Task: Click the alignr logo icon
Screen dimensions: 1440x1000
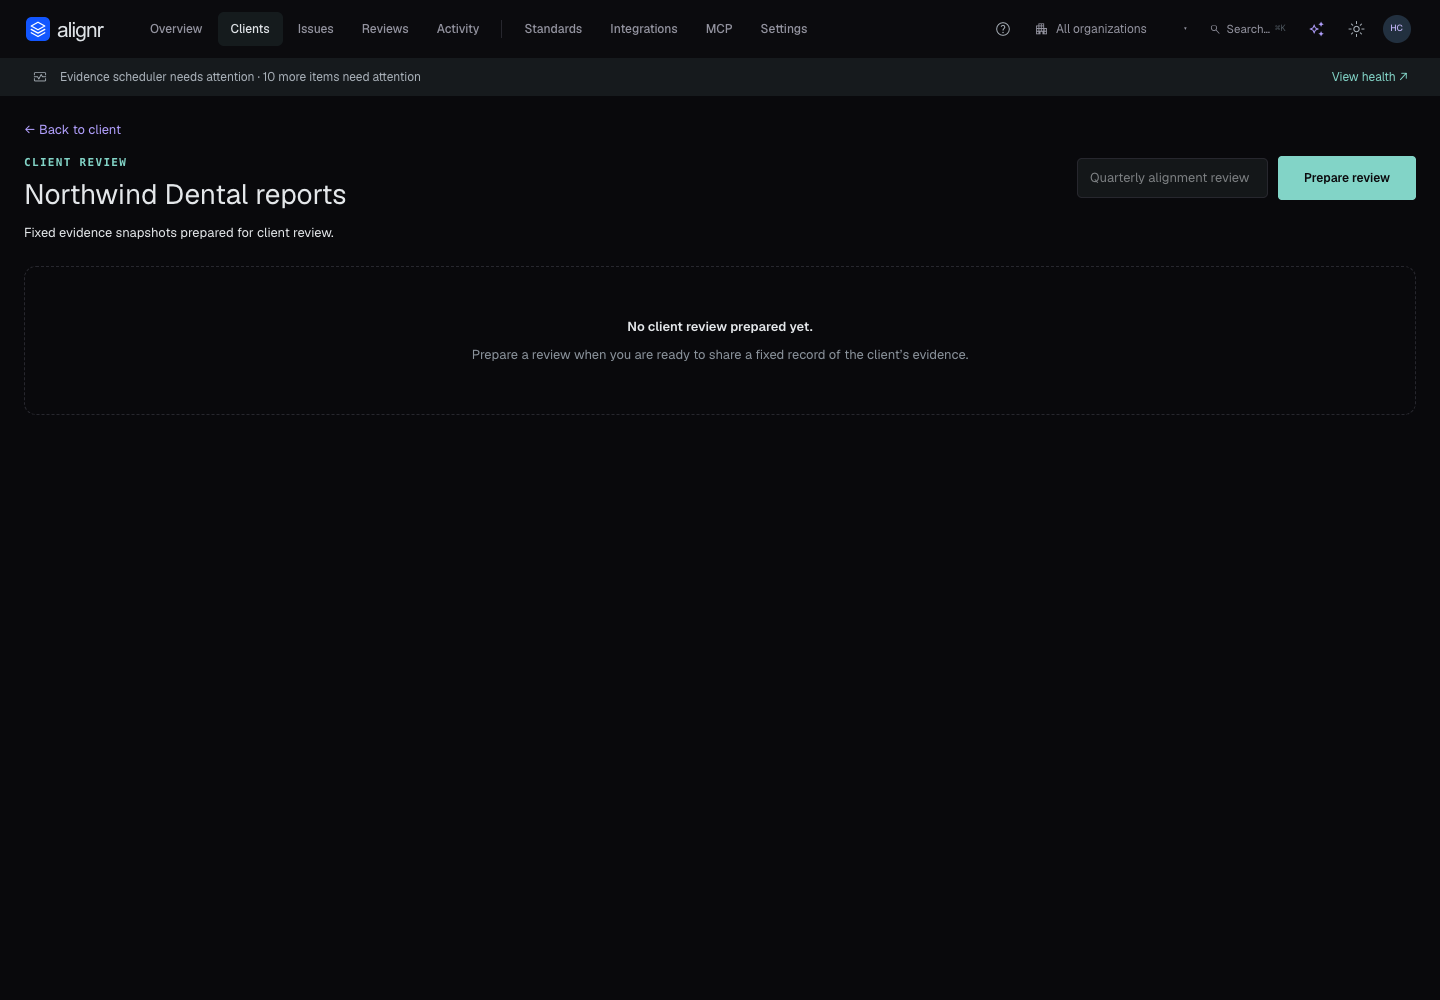Action: pos(38,29)
